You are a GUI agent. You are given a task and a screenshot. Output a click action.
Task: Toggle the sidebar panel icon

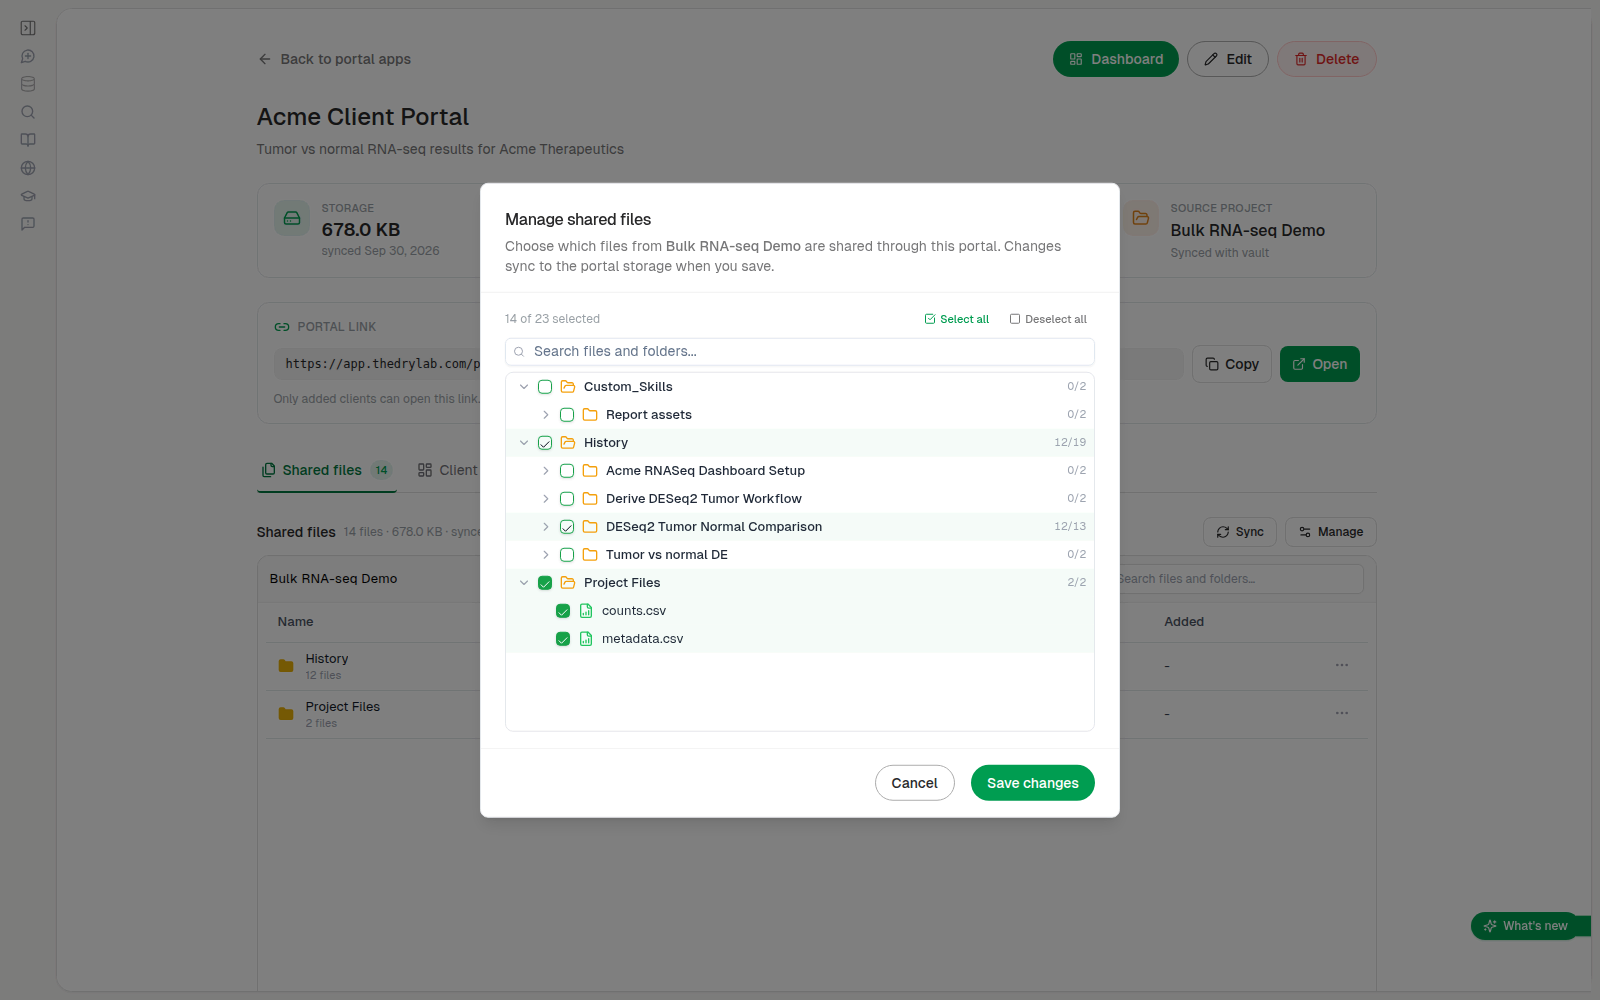[x=28, y=28]
